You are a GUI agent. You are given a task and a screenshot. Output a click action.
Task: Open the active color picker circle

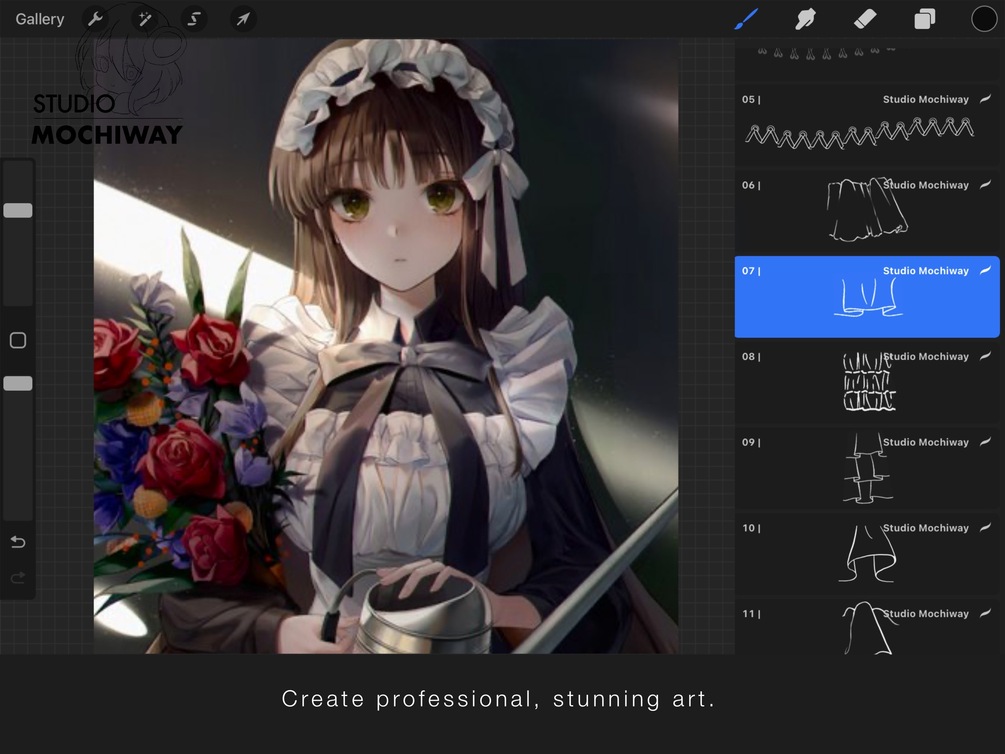pyautogui.click(x=984, y=19)
